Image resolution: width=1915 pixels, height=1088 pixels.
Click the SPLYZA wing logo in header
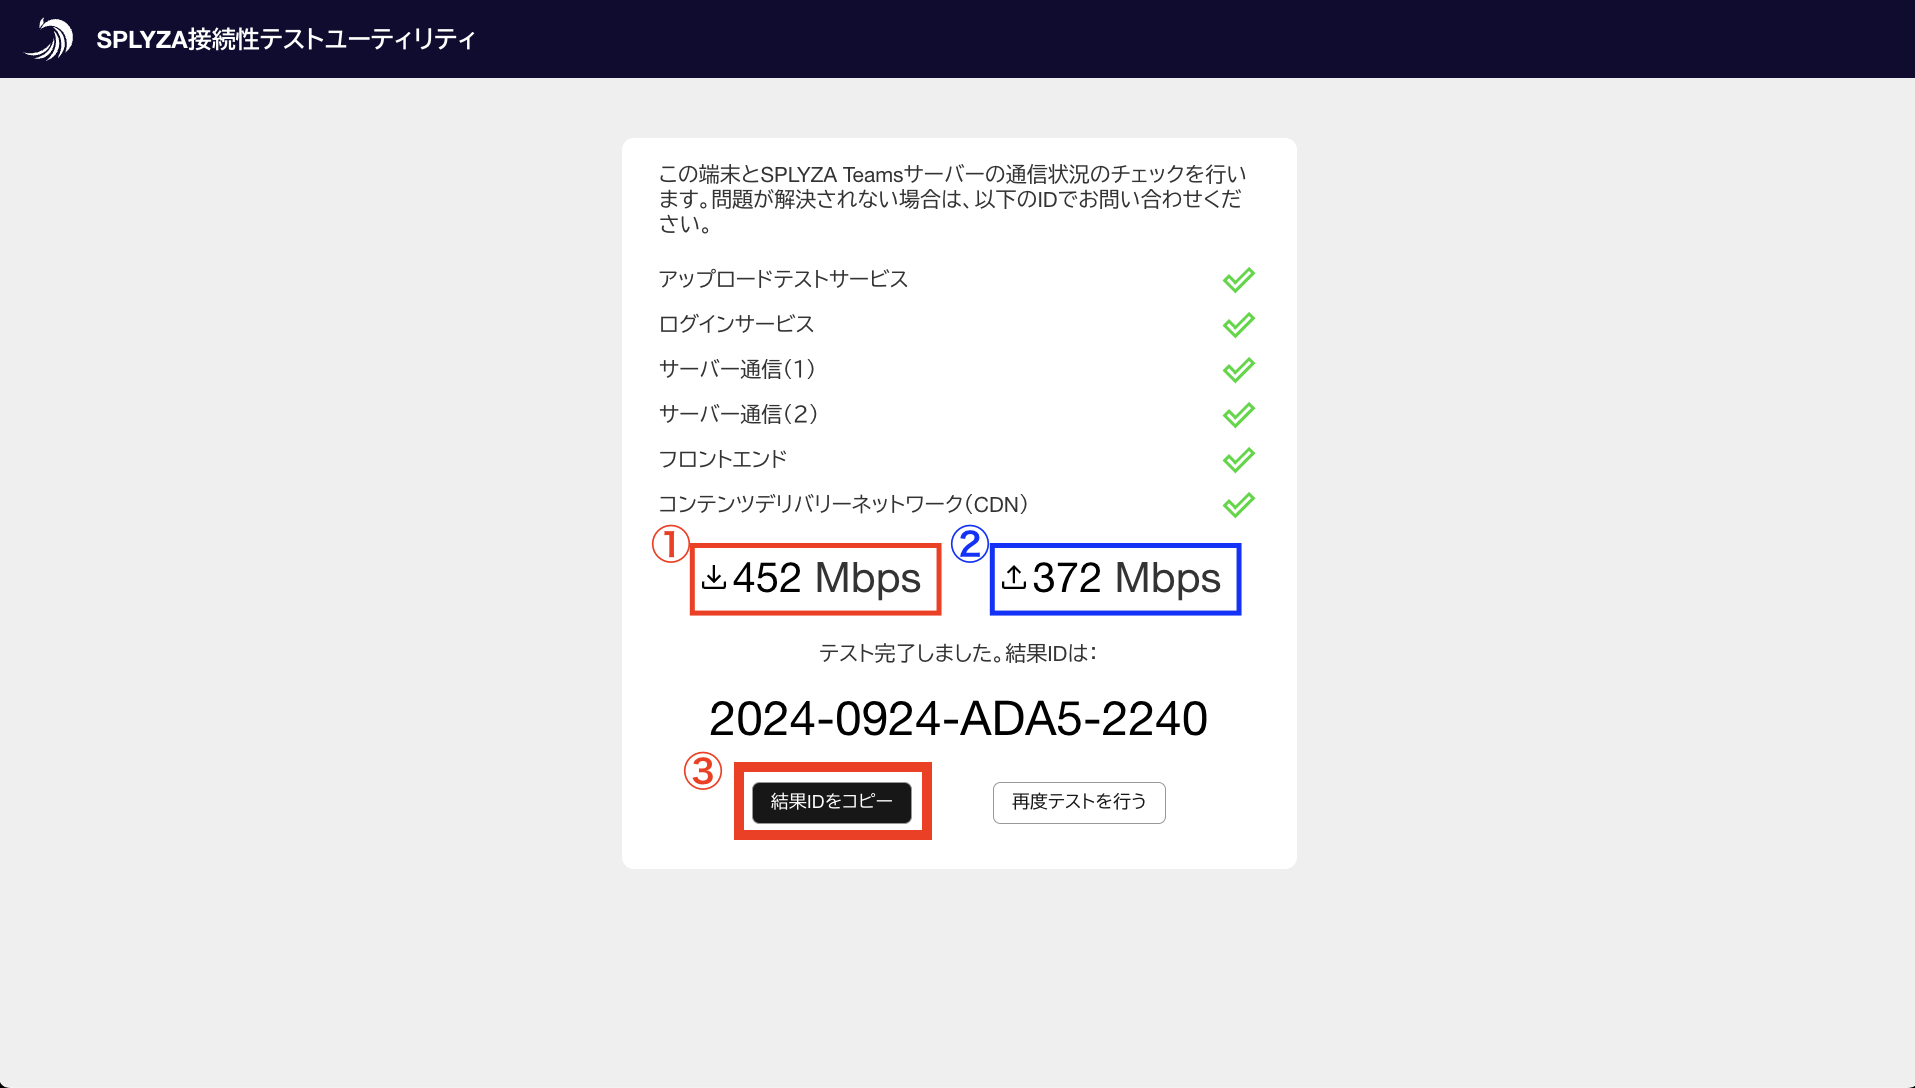[49, 39]
